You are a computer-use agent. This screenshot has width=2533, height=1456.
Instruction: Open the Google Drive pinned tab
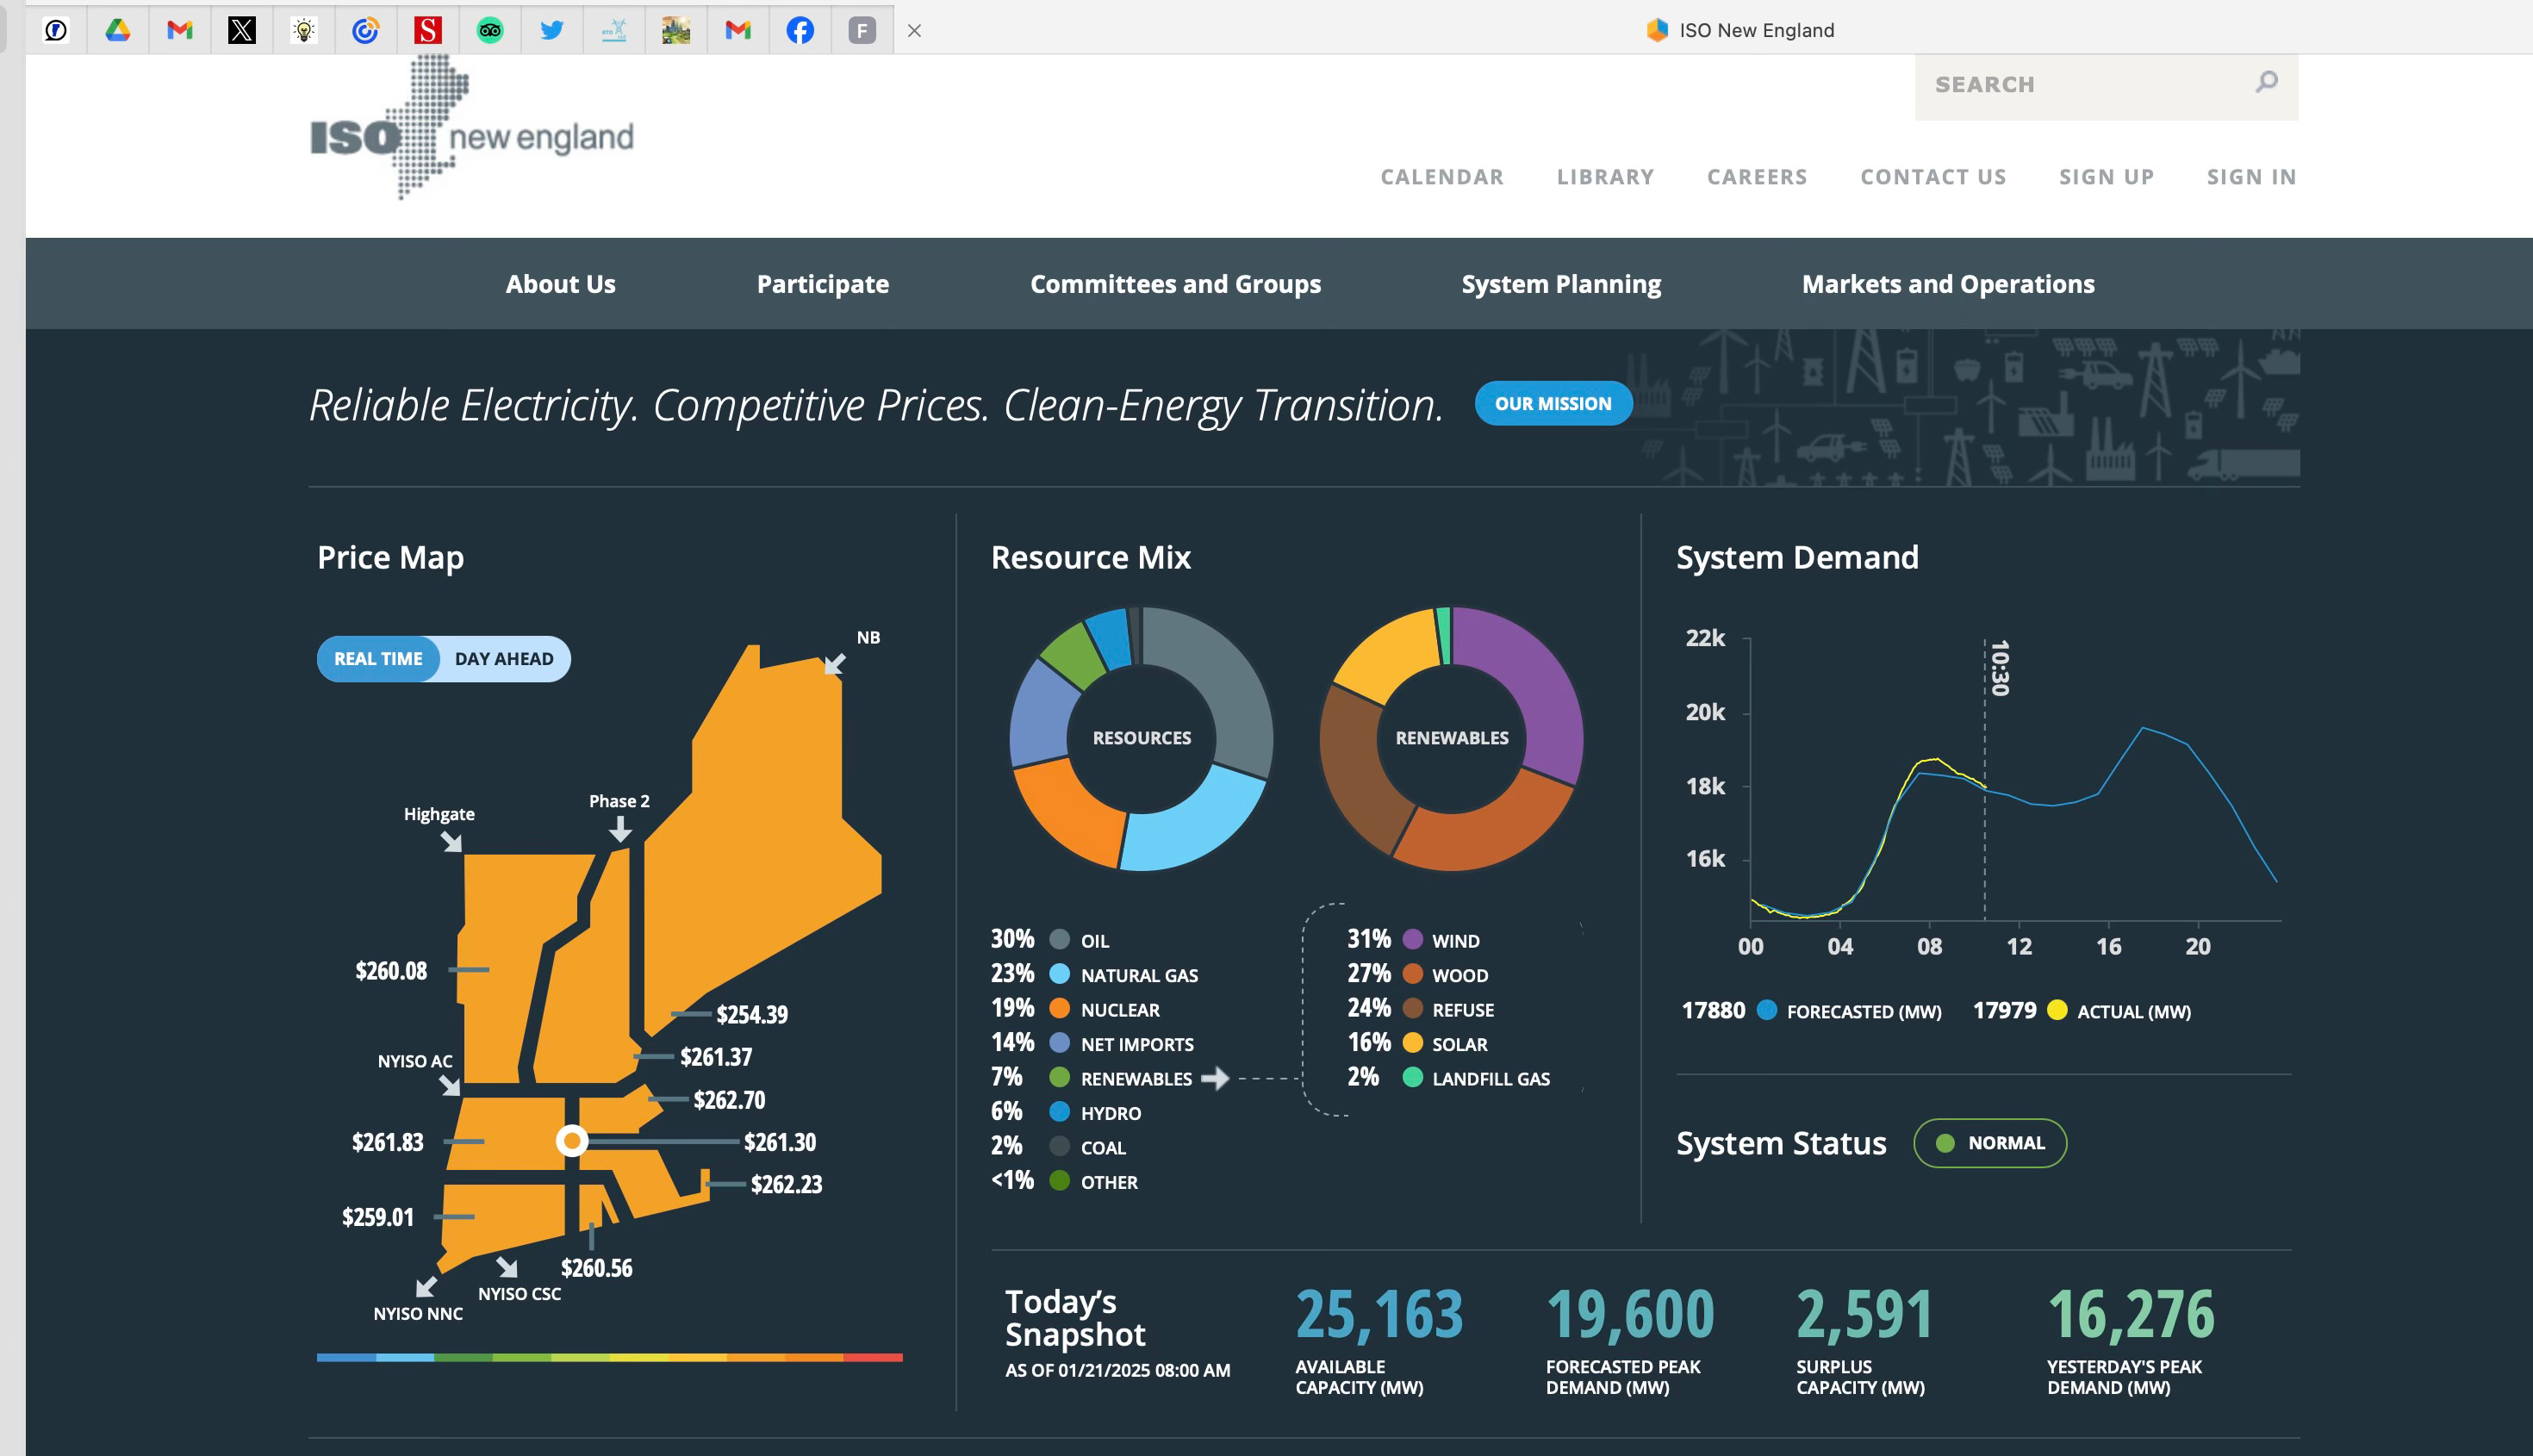tap(118, 30)
